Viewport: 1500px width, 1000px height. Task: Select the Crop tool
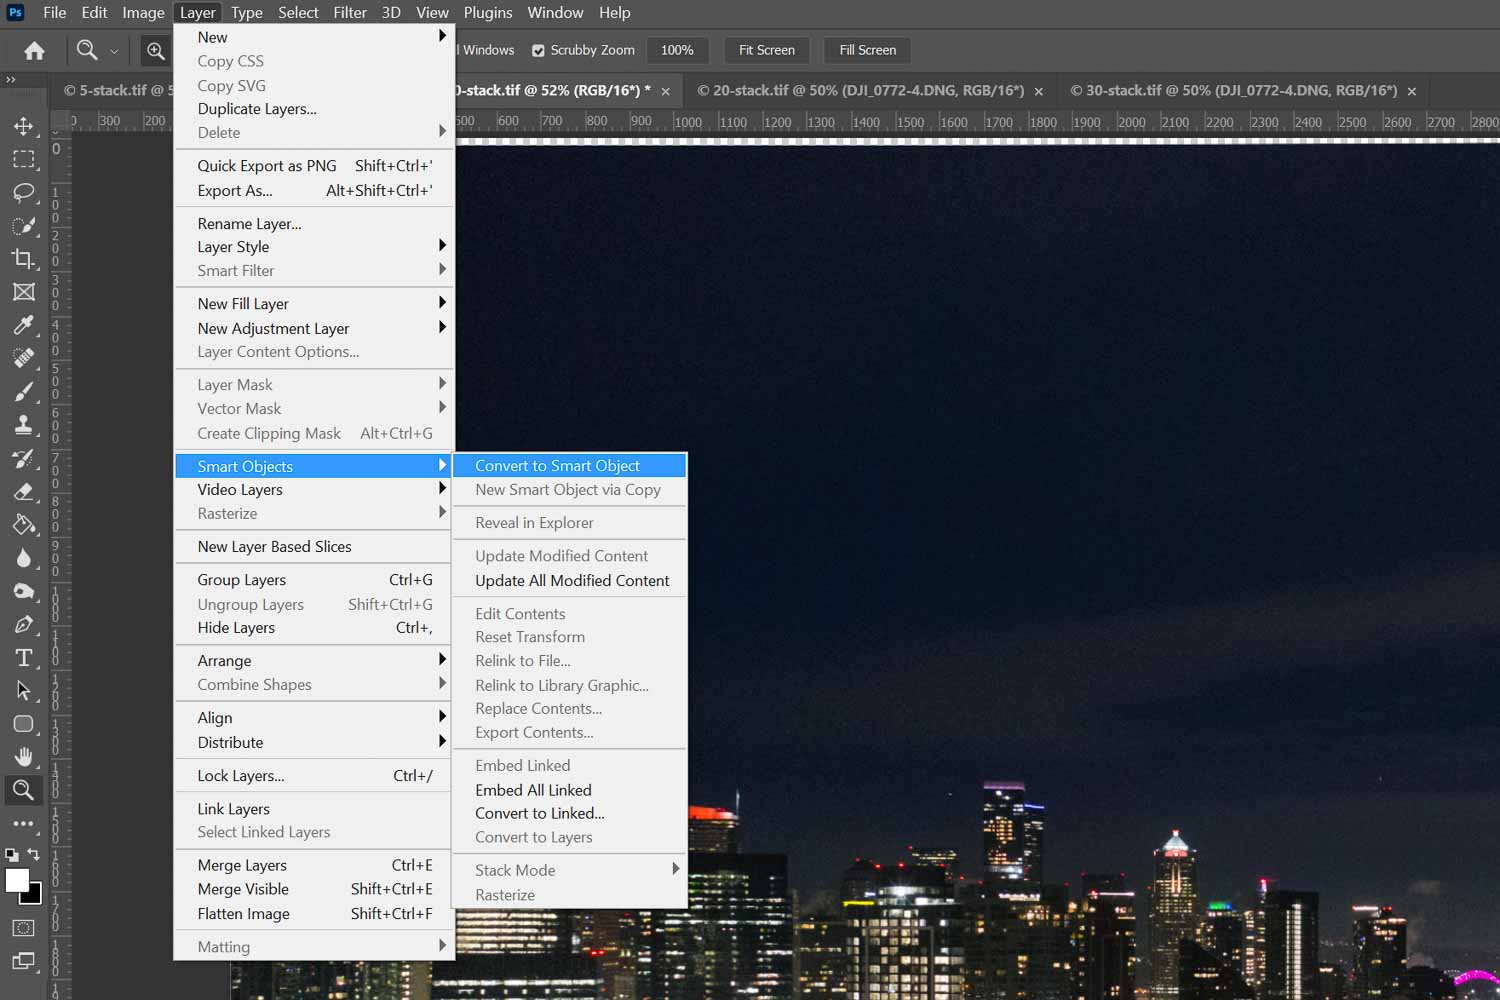(23, 258)
